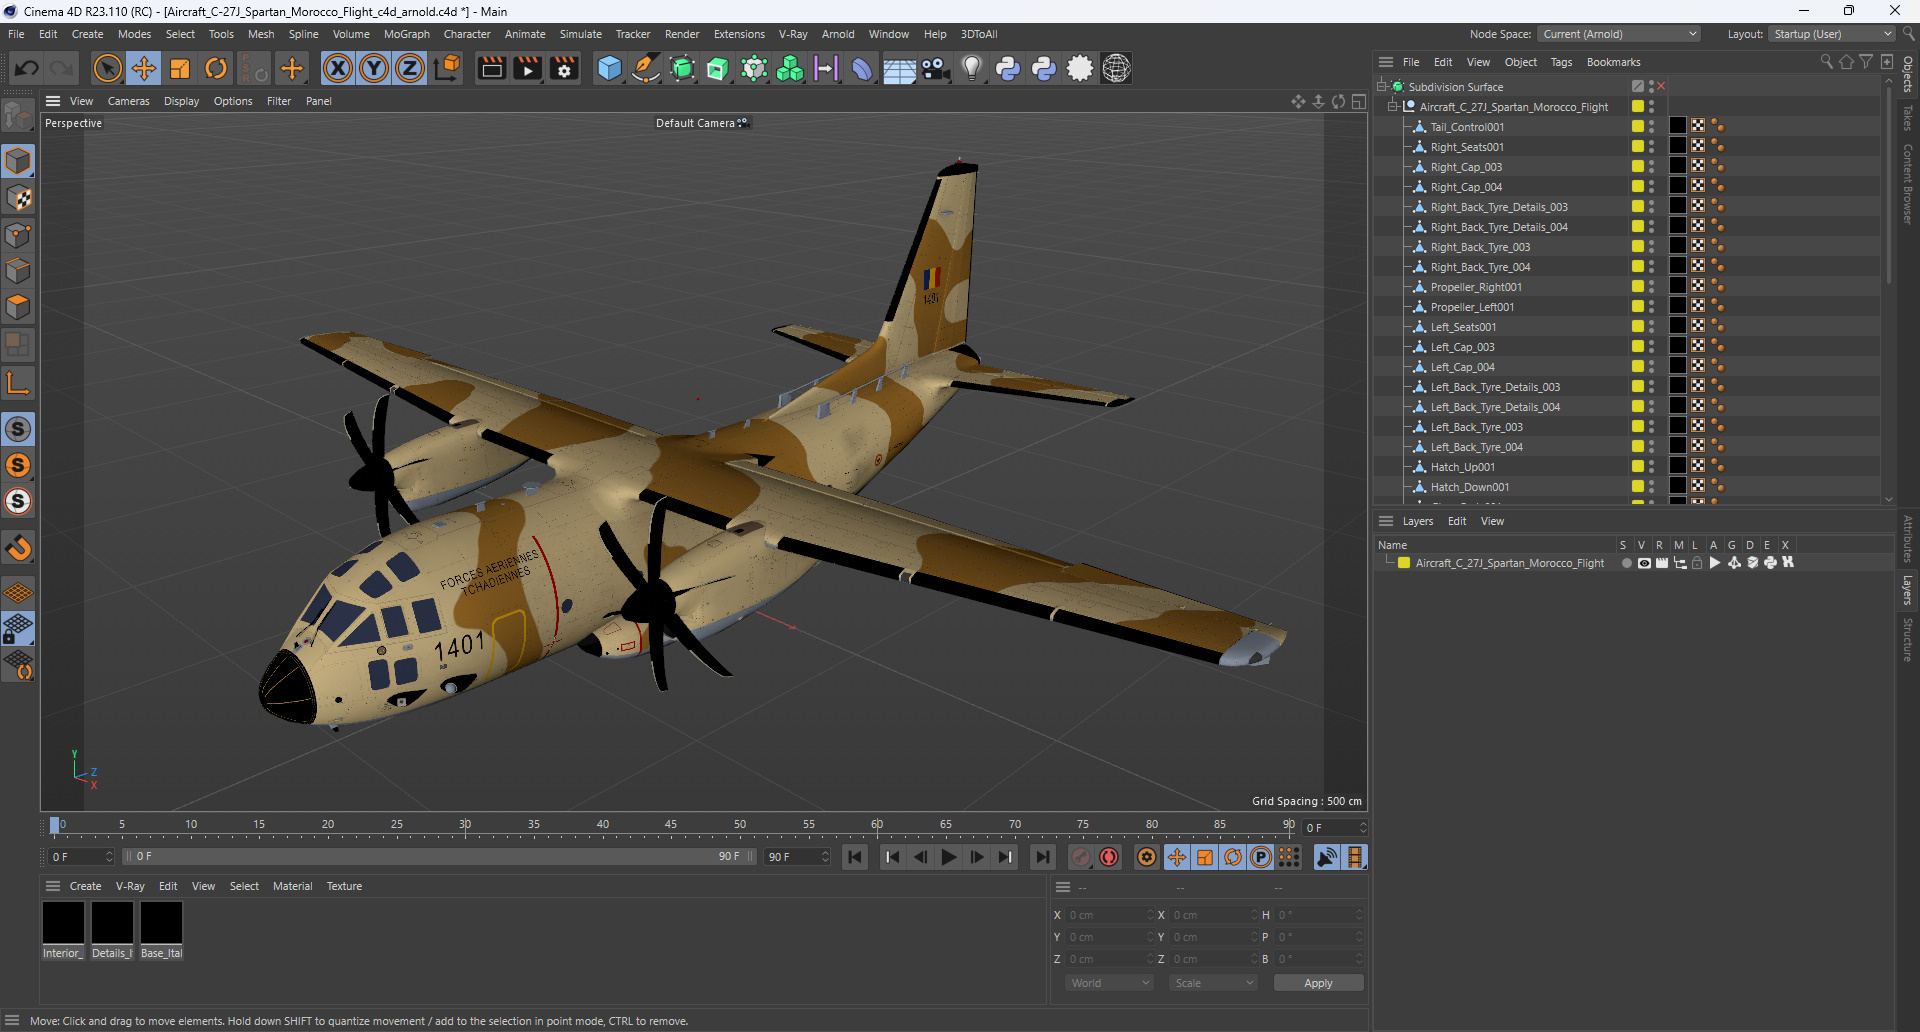The height and width of the screenshot is (1032, 1920).
Task: Click the Undo arrow icon
Action: 27,68
